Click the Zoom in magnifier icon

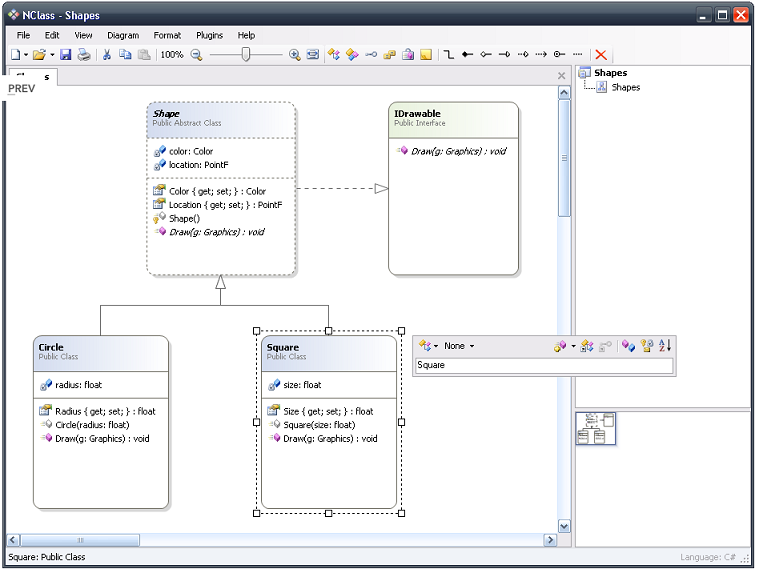coord(294,55)
